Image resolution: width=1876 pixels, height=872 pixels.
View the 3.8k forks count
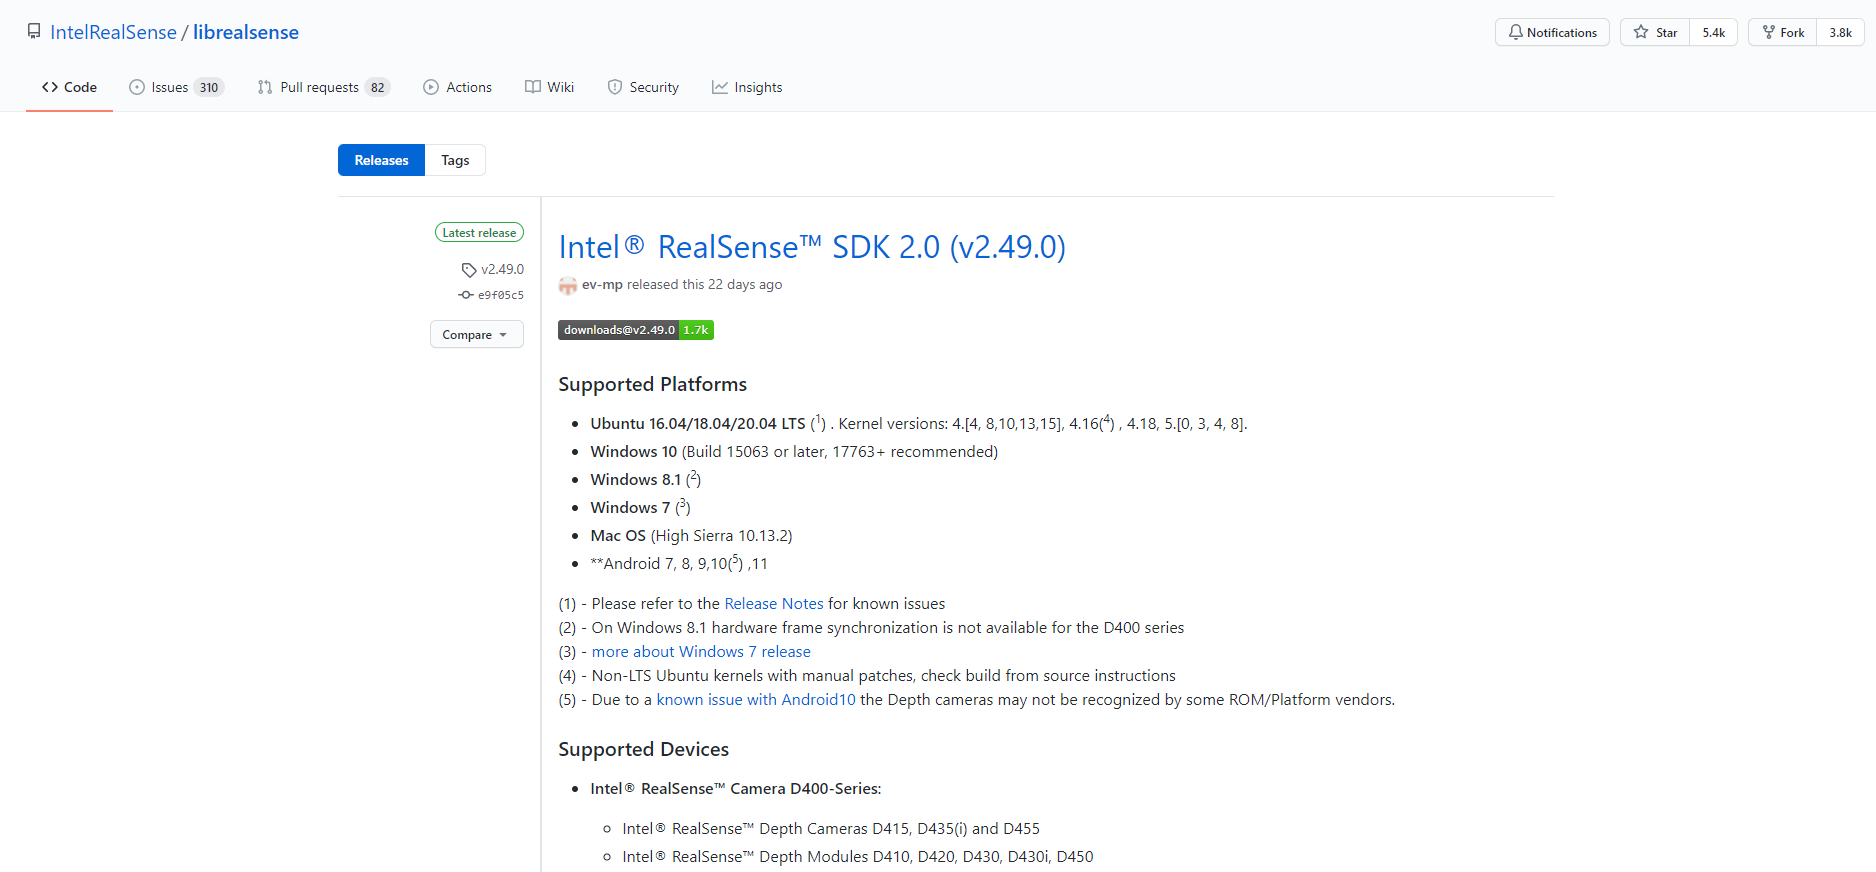point(1841,32)
